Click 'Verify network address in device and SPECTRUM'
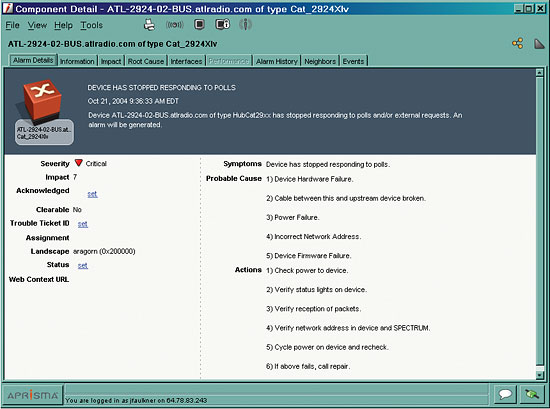 (348, 328)
